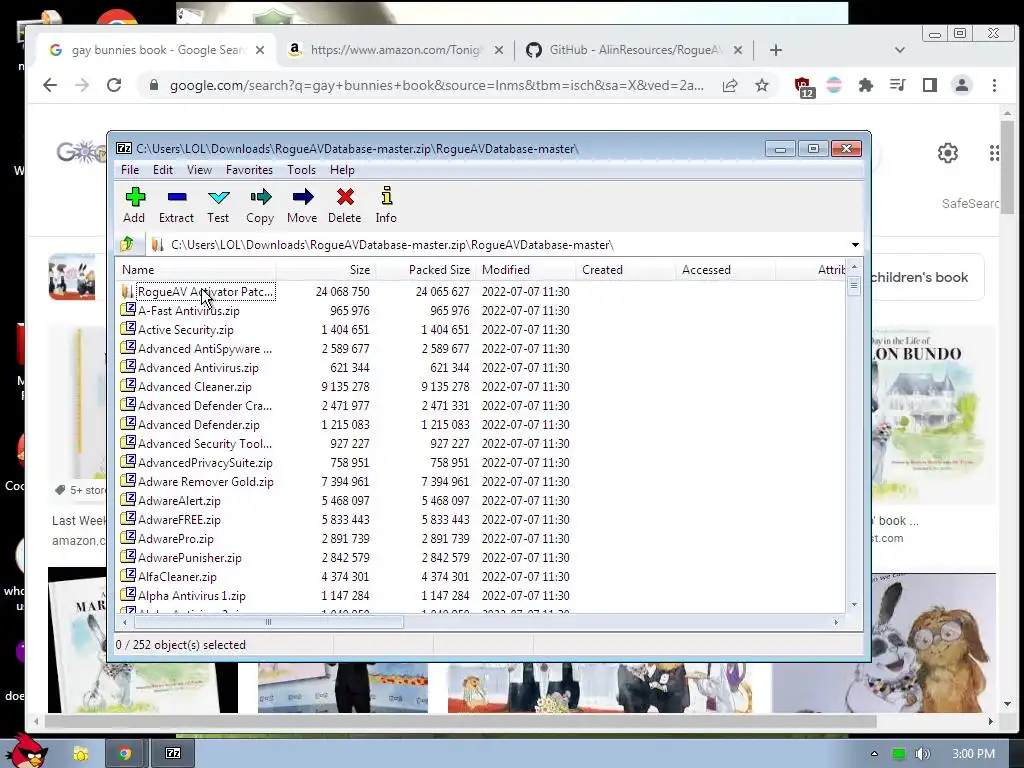
Task: Open the Chrome profile avatar
Action: pyautogui.click(x=961, y=86)
